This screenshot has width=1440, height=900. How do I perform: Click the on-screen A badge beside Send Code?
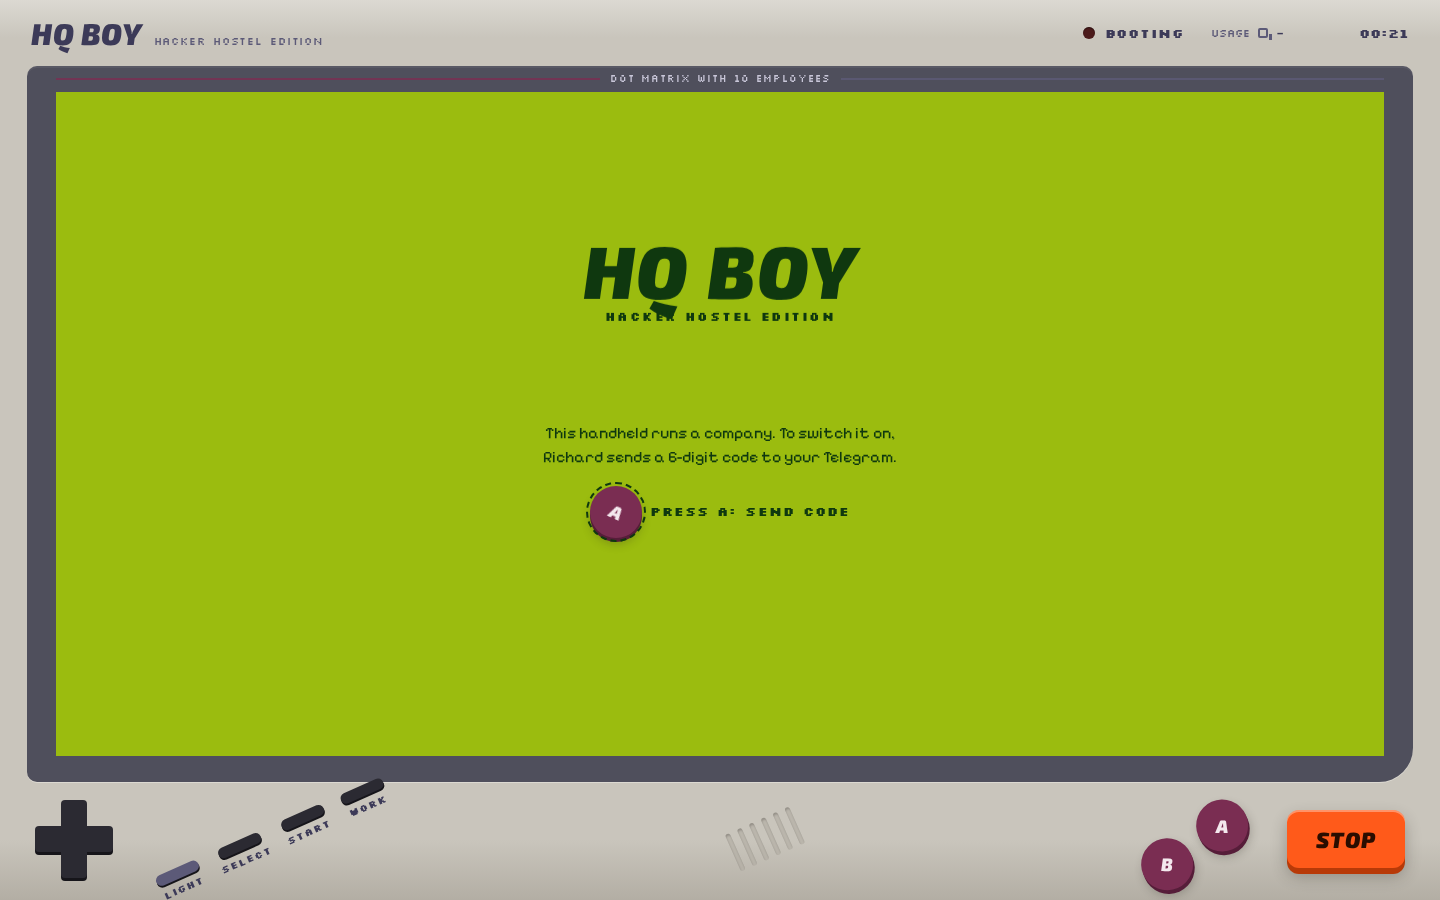pos(615,512)
